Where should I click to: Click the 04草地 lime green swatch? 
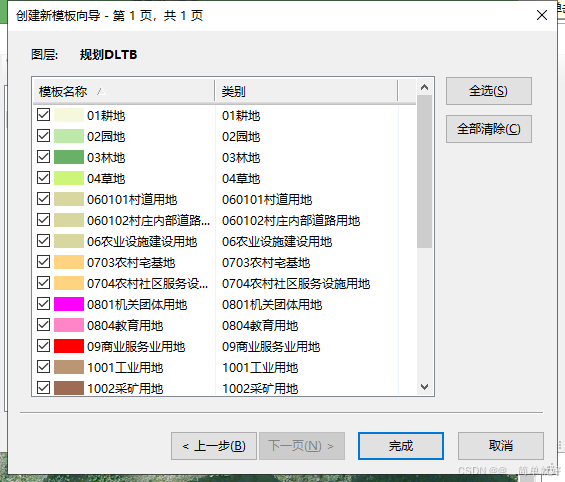click(x=69, y=178)
